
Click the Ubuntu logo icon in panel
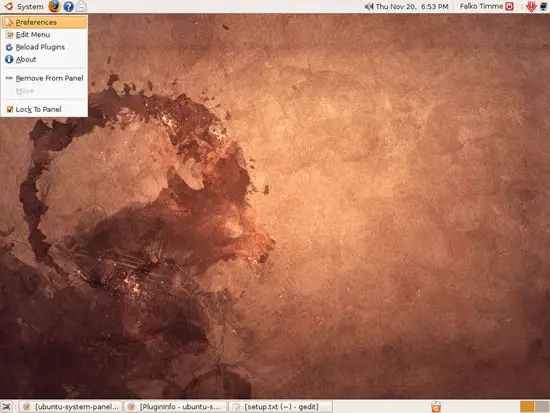point(8,6)
